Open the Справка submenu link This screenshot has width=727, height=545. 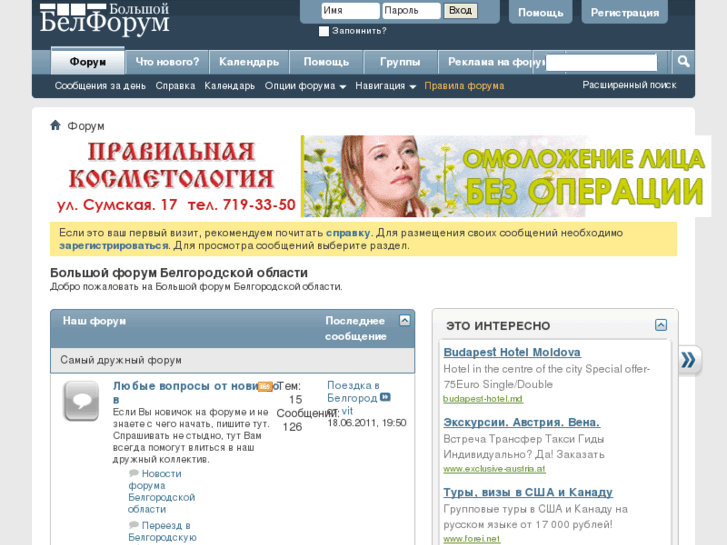(x=175, y=86)
